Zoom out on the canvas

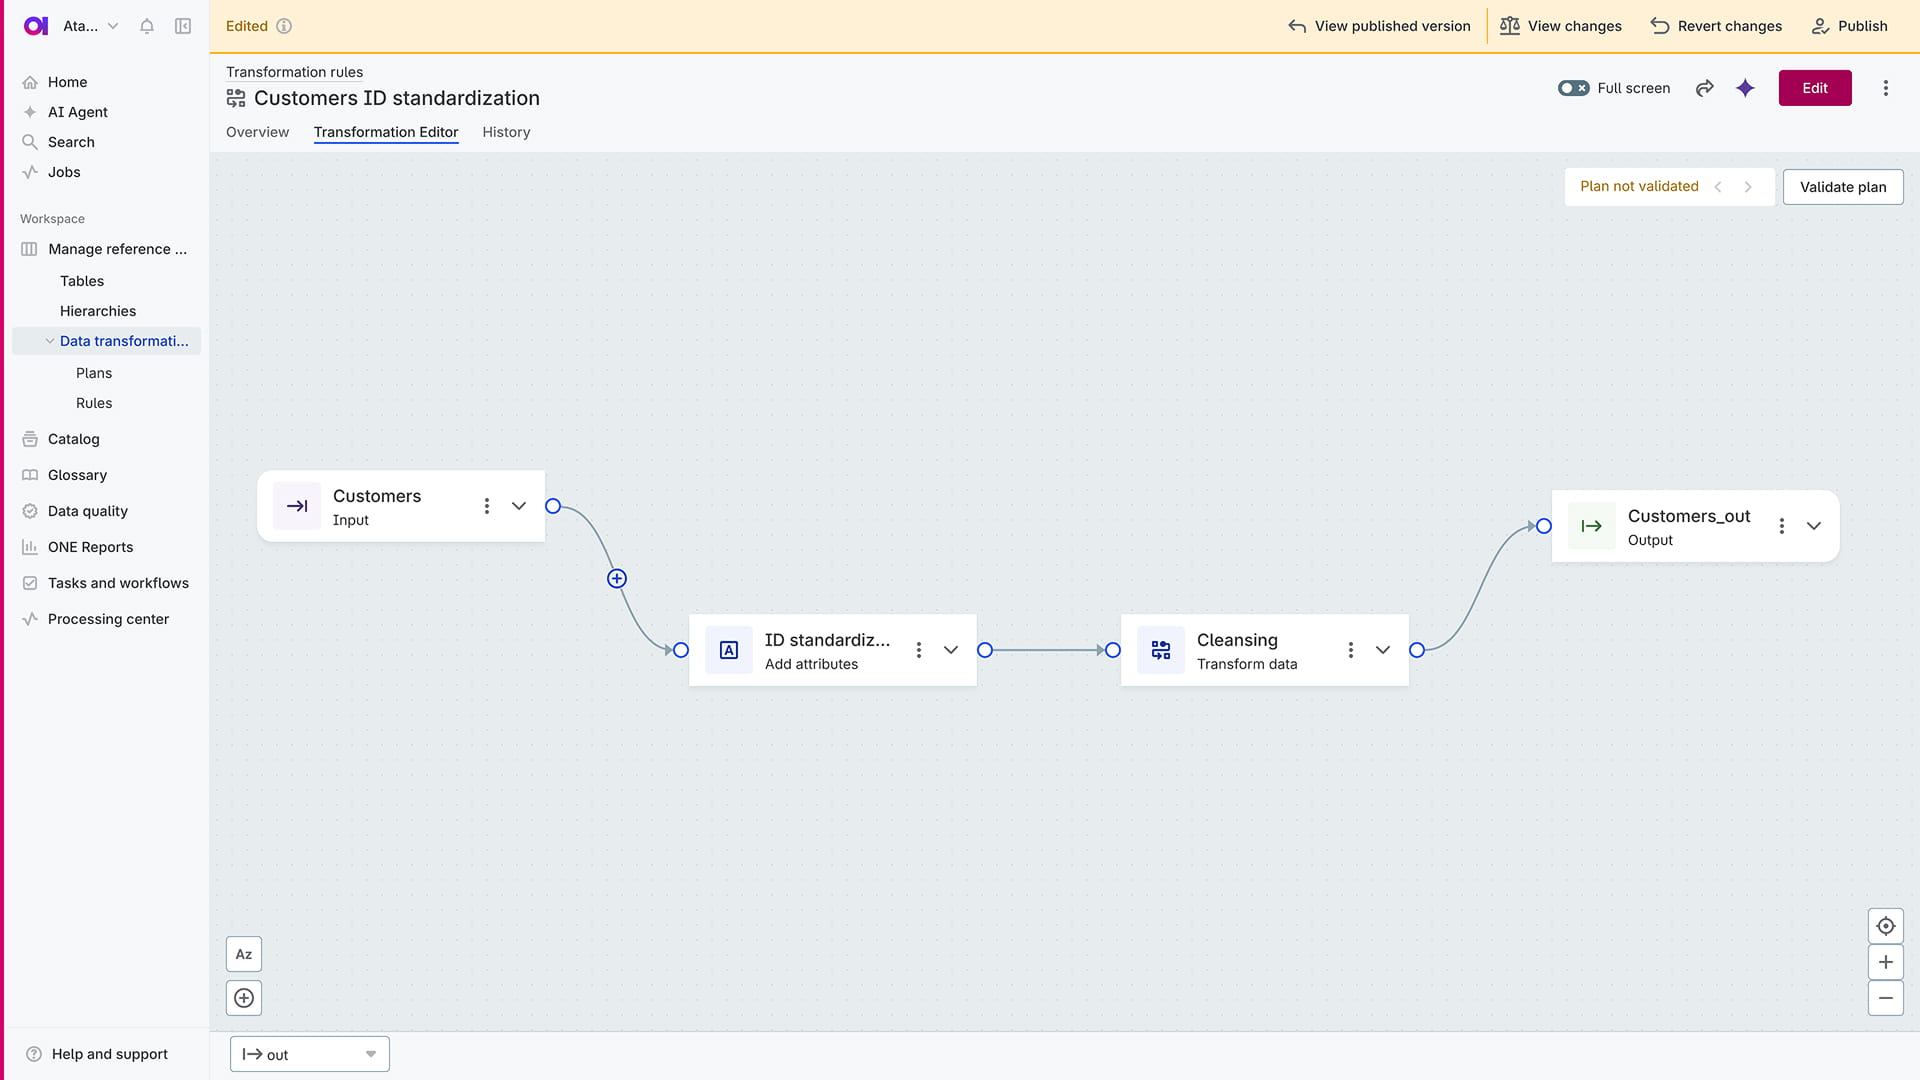point(1885,998)
